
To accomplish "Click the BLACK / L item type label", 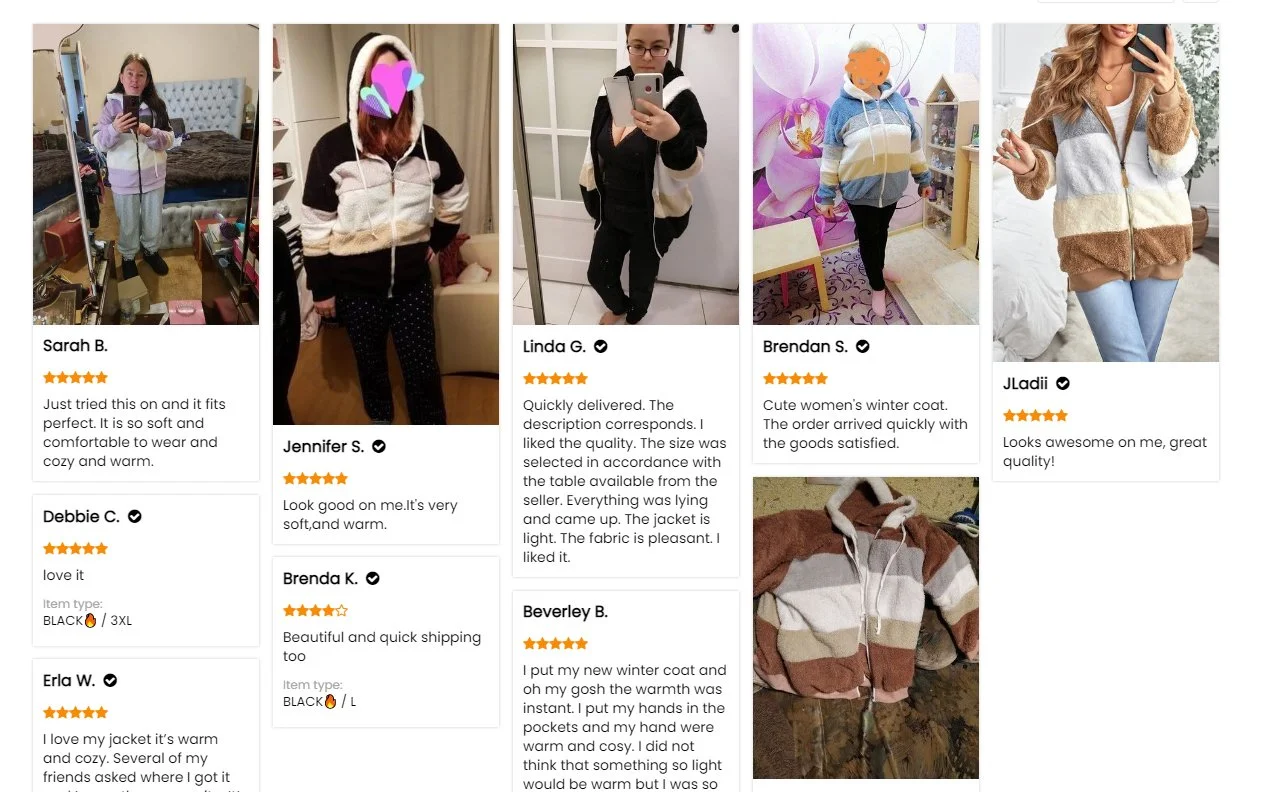I will tap(319, 701).
